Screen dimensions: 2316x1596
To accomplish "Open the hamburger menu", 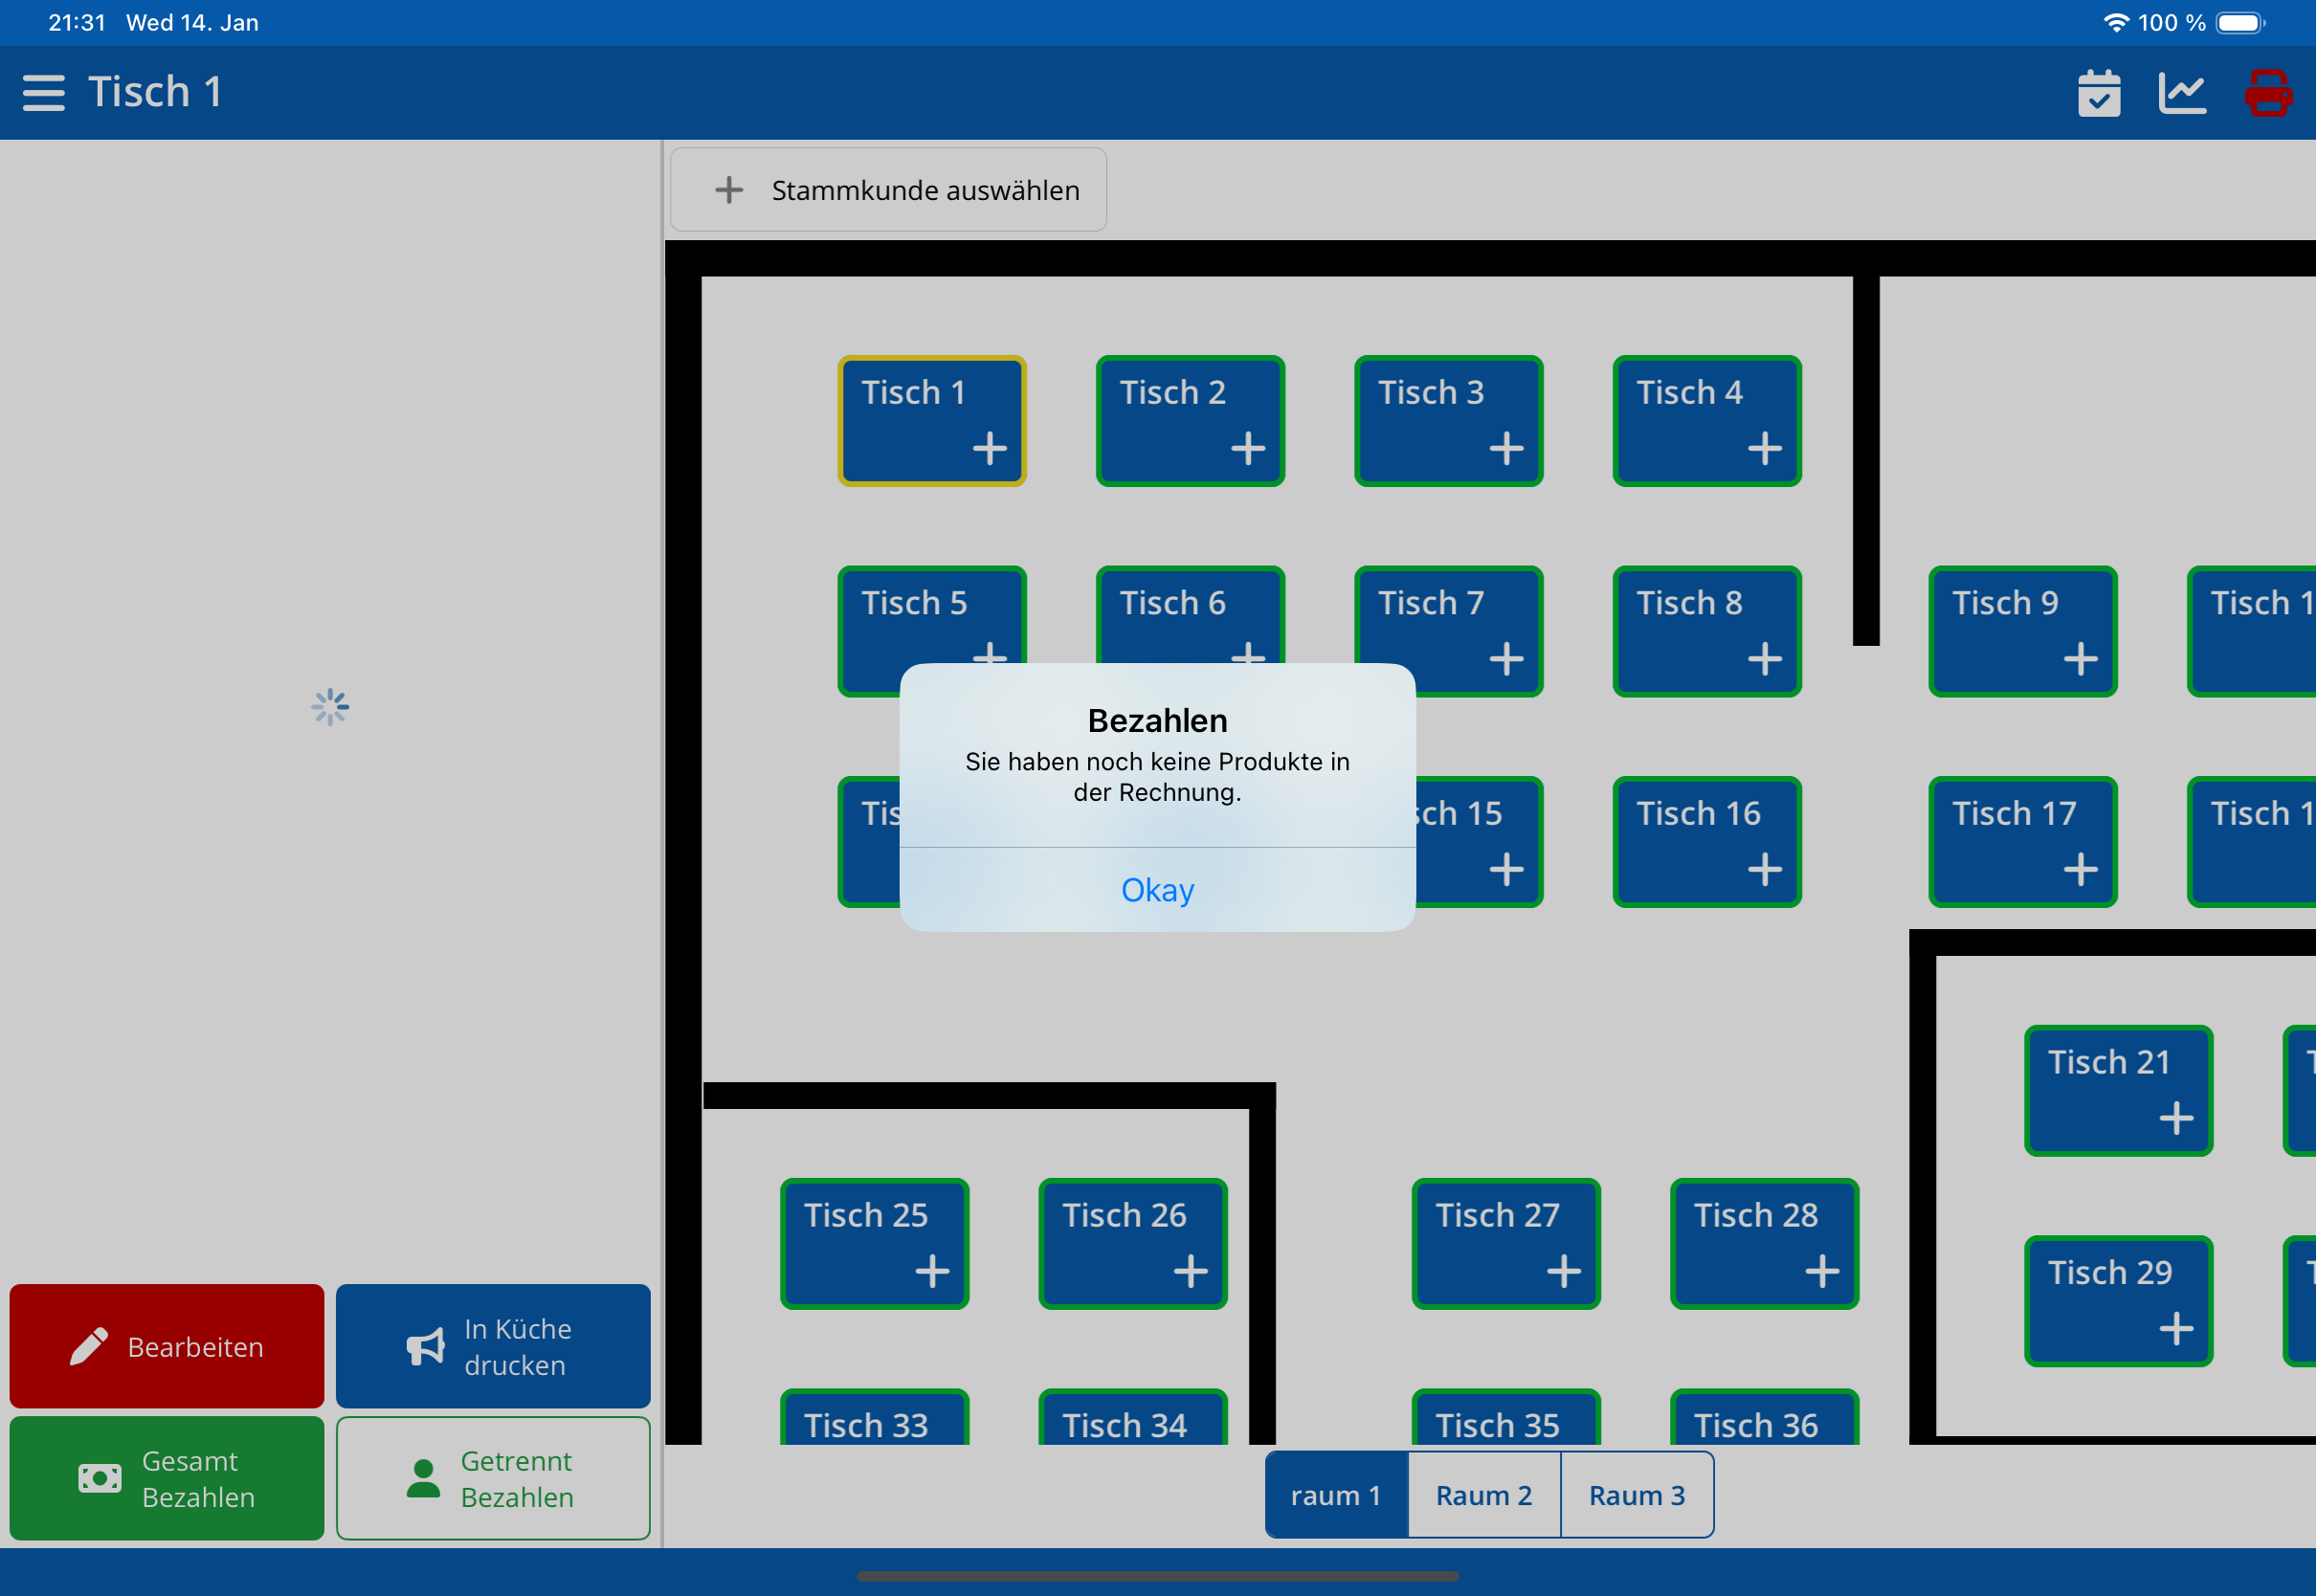I will click(x=44, y=93).
